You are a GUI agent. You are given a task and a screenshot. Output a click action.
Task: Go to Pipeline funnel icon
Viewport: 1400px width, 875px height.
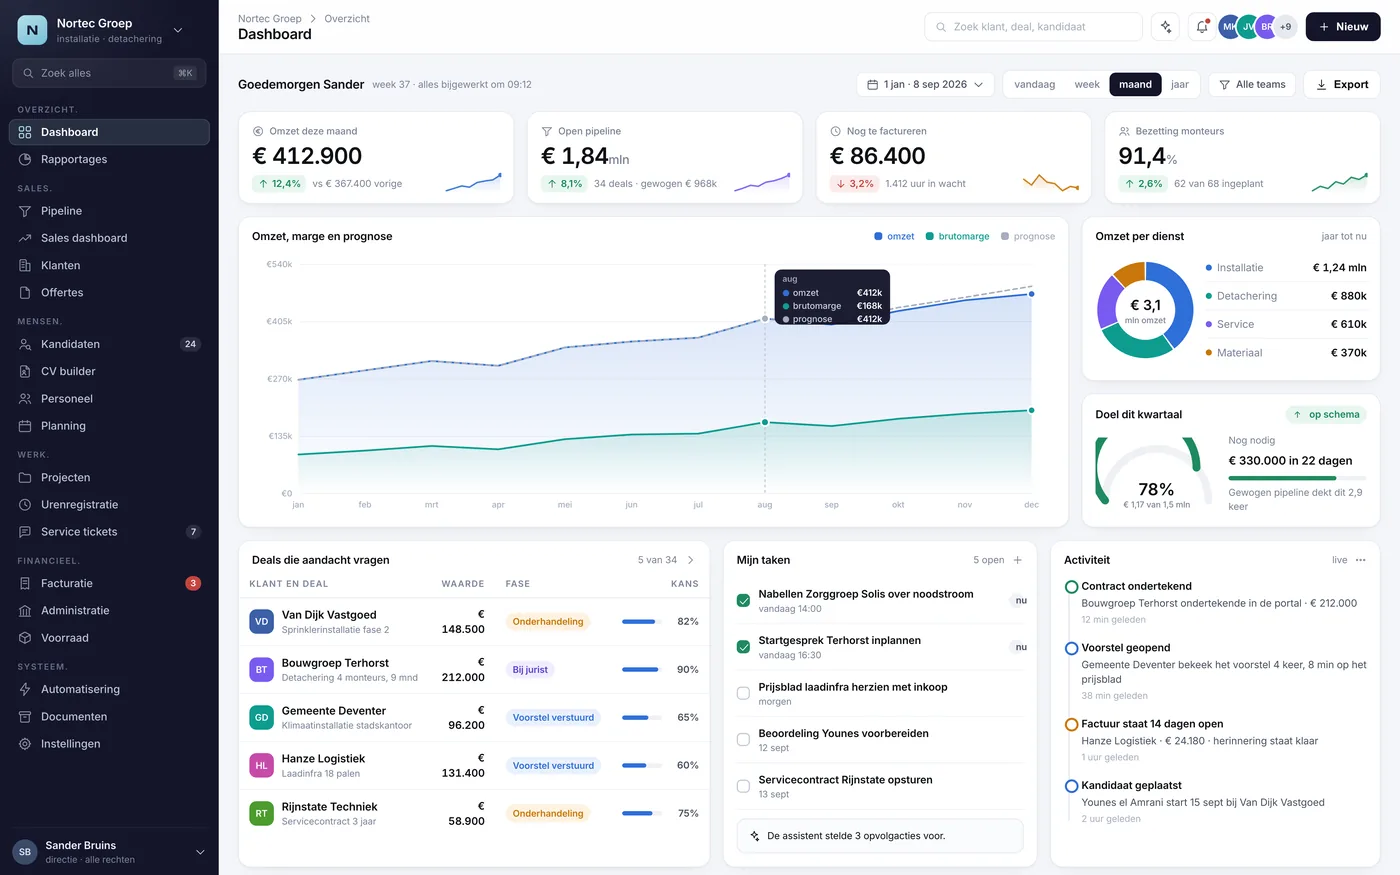[25, 211]
